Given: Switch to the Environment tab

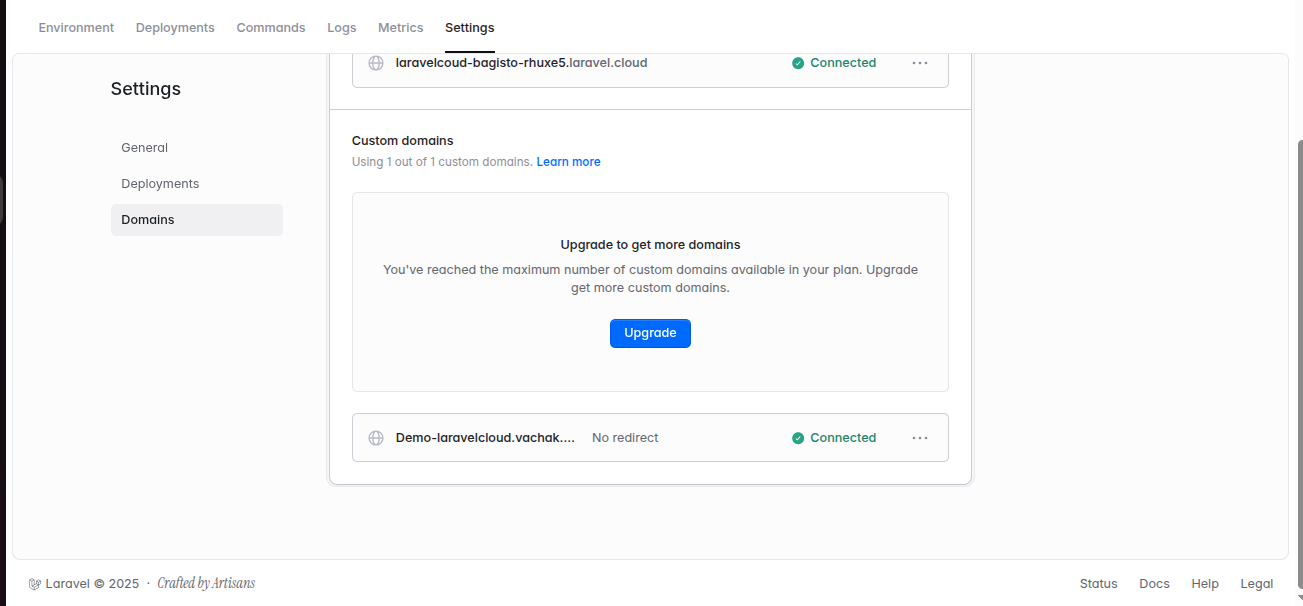Looking at the screenshot, I should (x=76, y=28).
